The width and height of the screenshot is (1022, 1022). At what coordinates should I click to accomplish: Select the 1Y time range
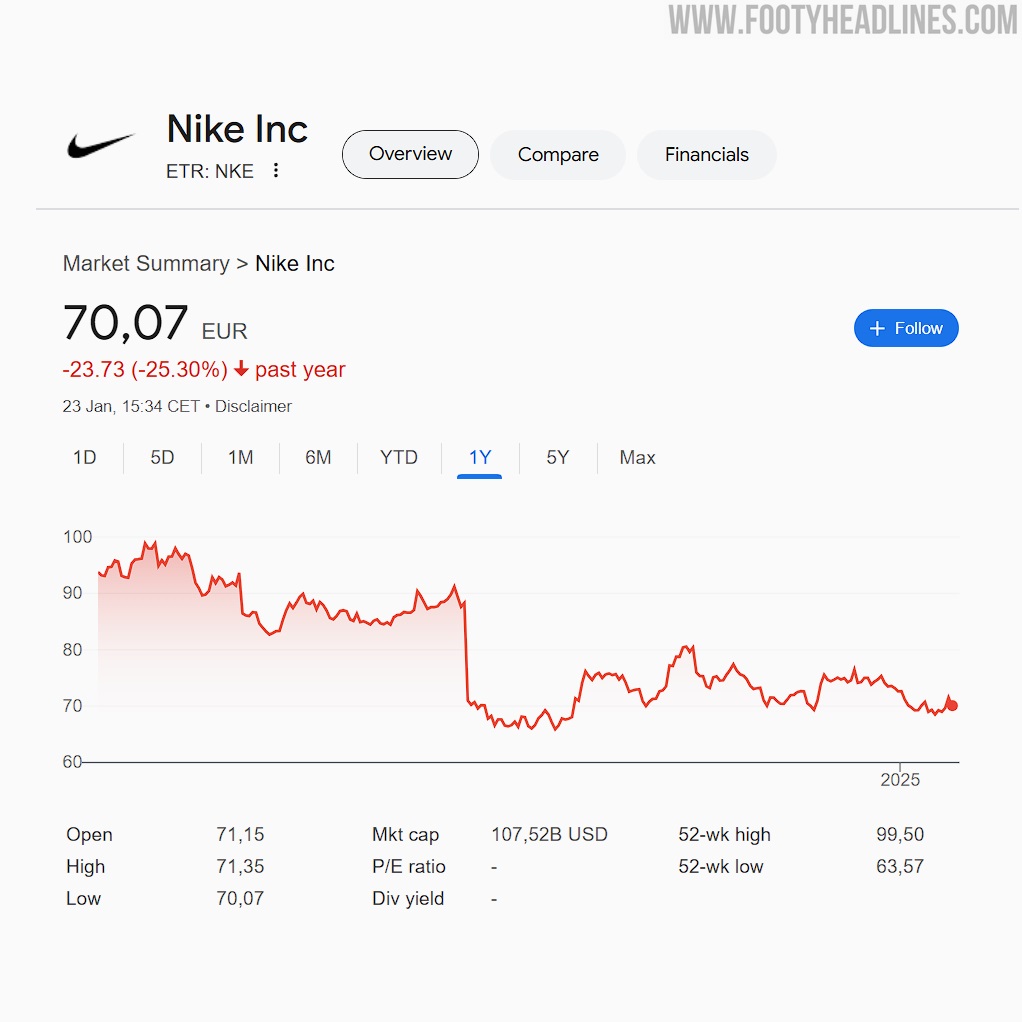coord(480,458)
